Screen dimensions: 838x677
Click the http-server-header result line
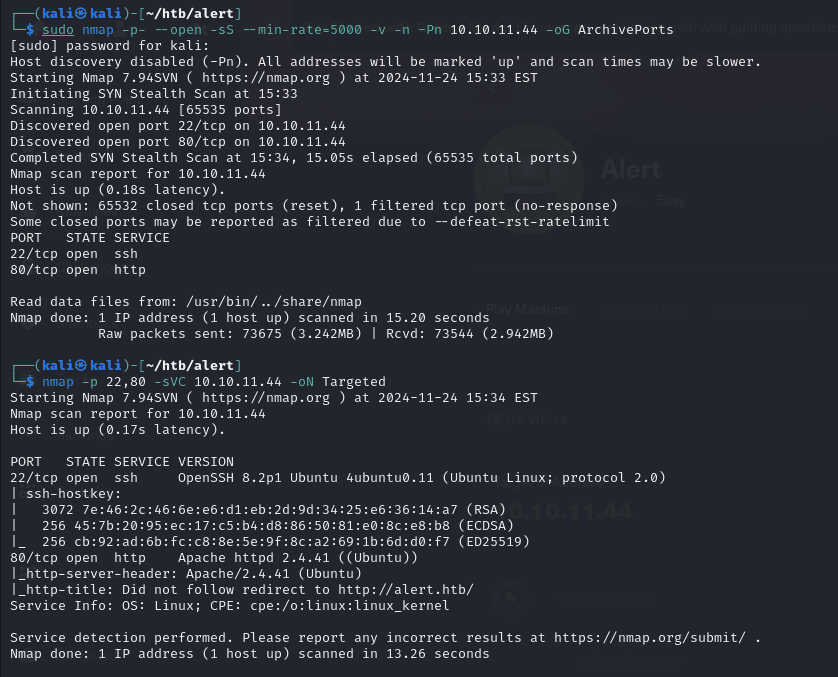[186, 573]
